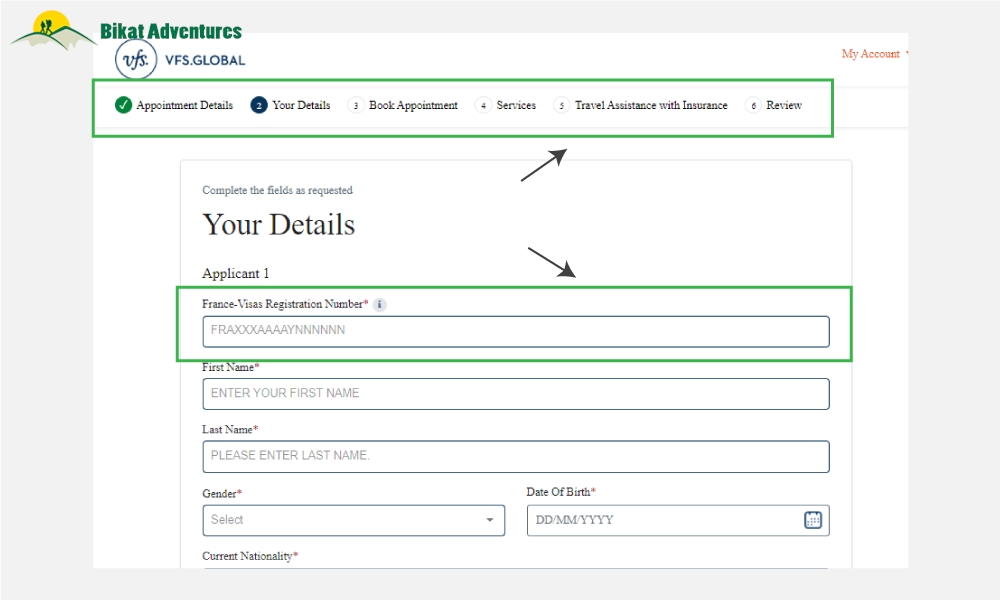Click the Date Of Birth label

(x=561, y=492)
